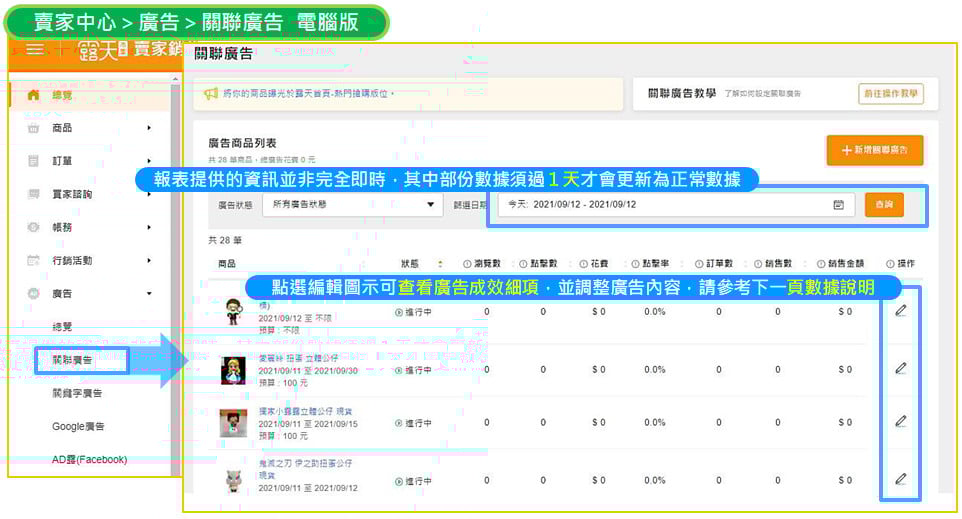Click the sort arrows next to 狀態
Screen dimensions: 962x519
(x=441, y=263)
